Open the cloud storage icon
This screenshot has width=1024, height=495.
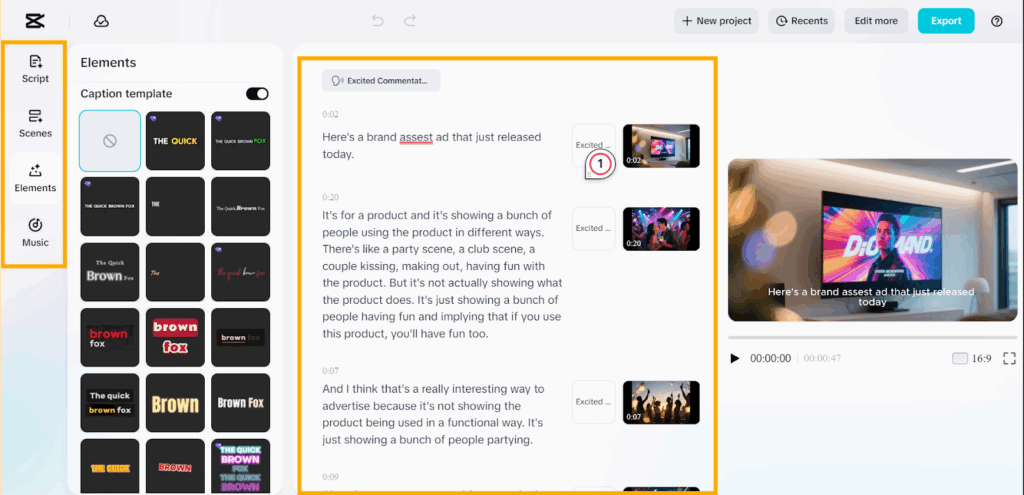coord(101,21)
